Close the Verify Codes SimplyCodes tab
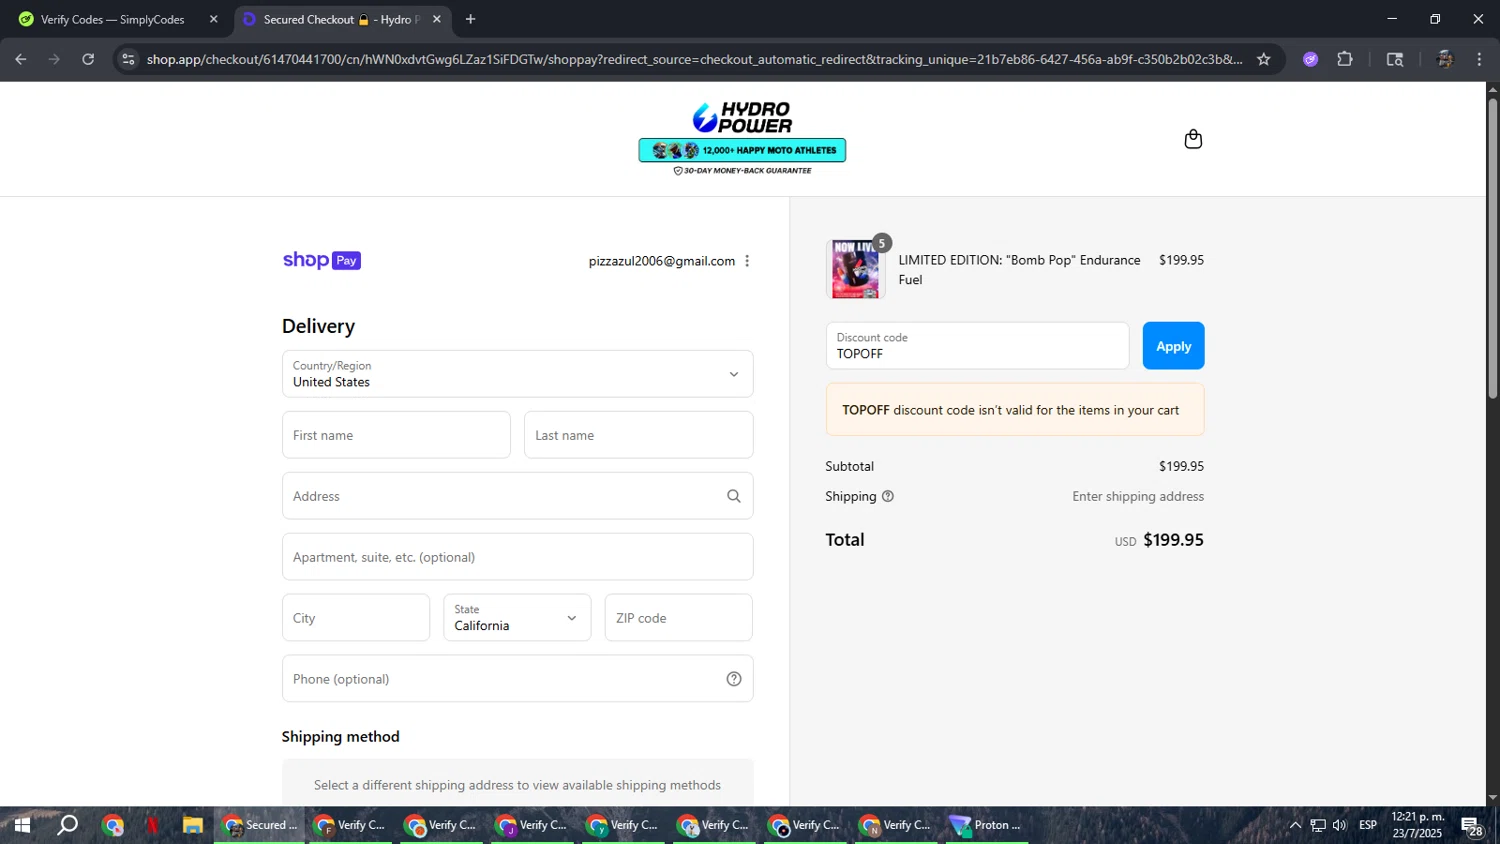1500x844 pixels. (213, 19)
